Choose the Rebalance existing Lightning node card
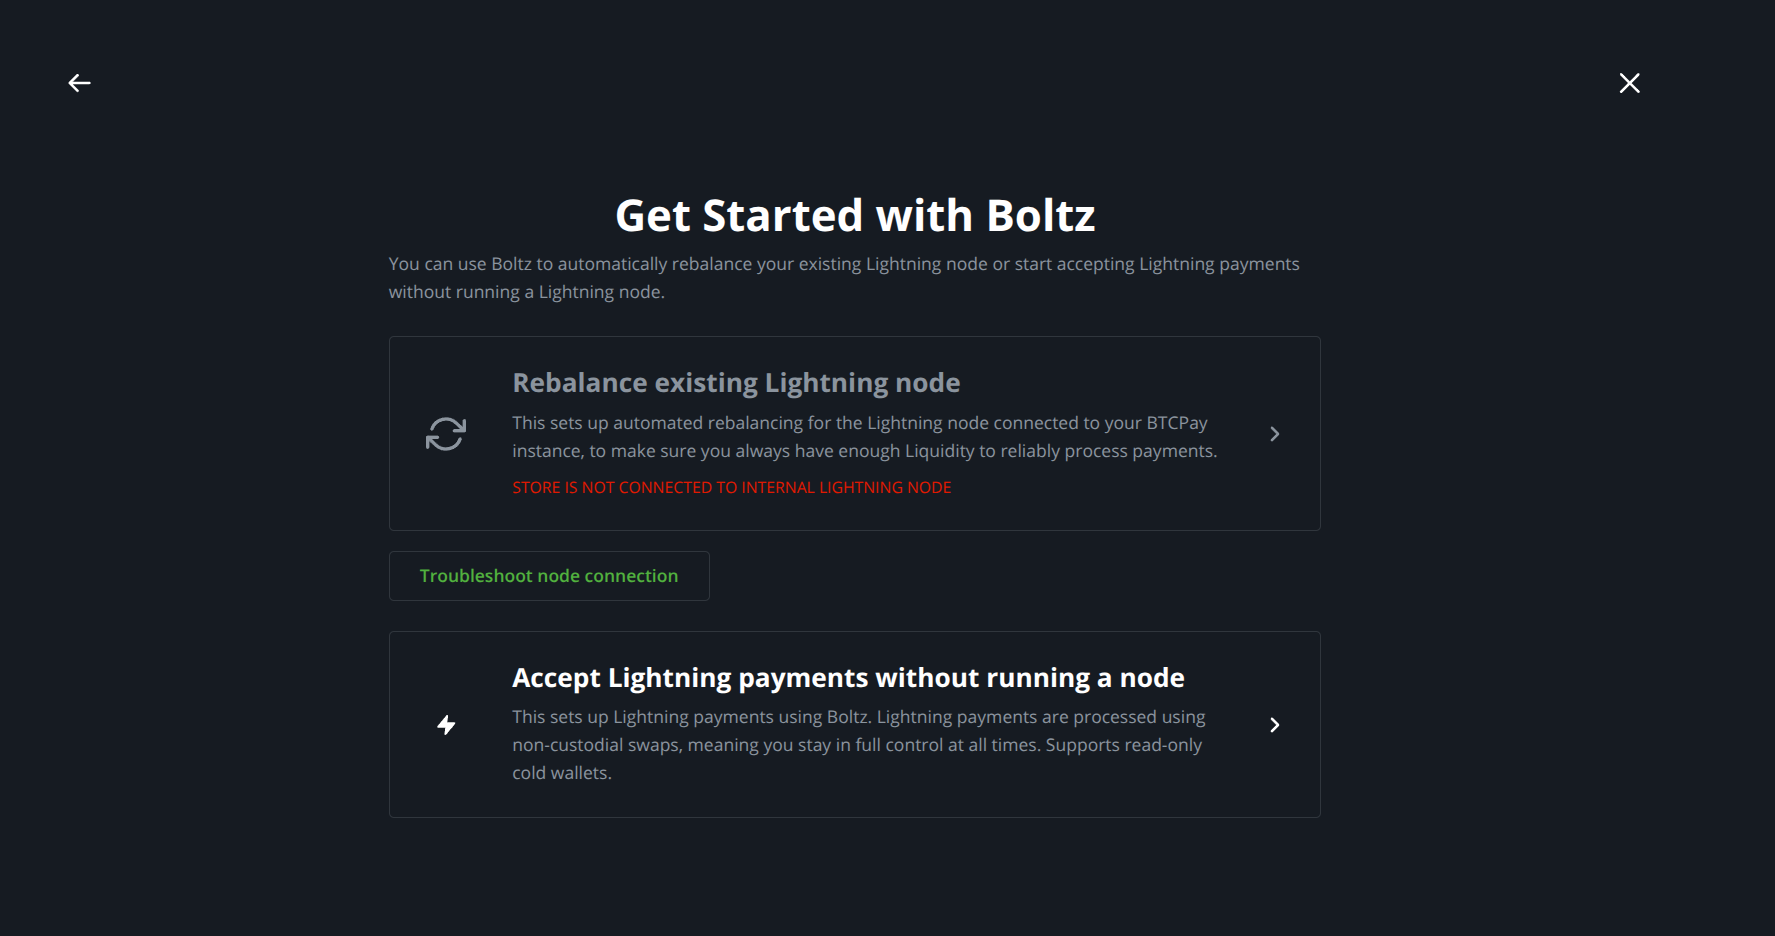The image size is (1775, 936). tap(855, 434)
